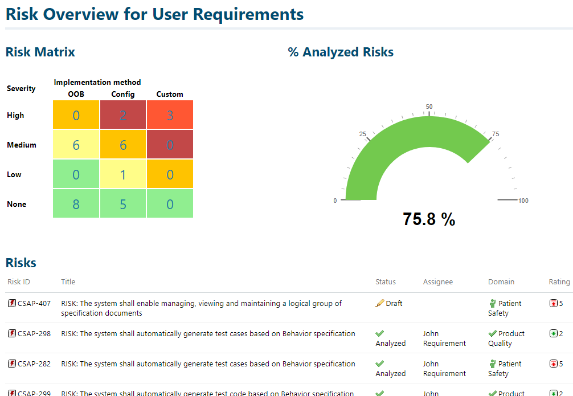Click the Domain column header

point(501,282)
